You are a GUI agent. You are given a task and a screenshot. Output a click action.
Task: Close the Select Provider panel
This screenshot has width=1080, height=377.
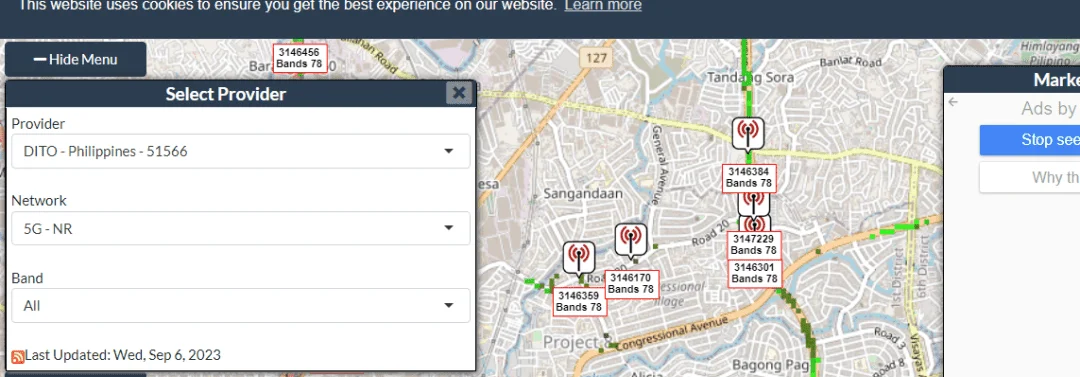pyautogui.click(x=459, y=93)
